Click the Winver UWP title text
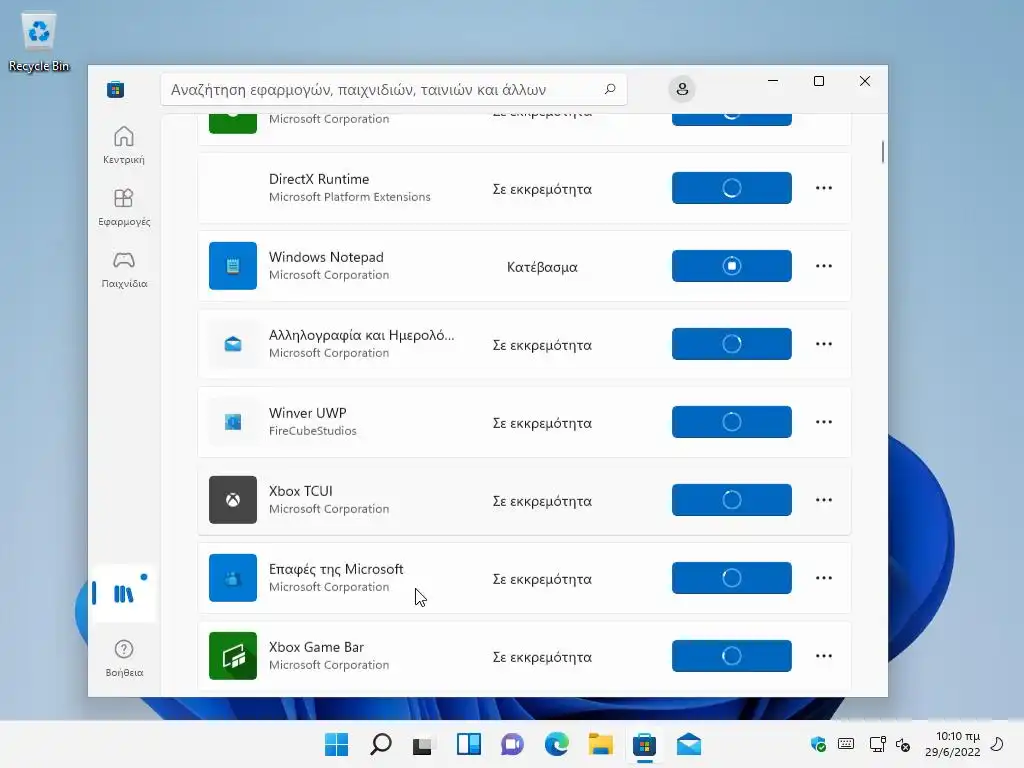 click(x=308, y=413)
